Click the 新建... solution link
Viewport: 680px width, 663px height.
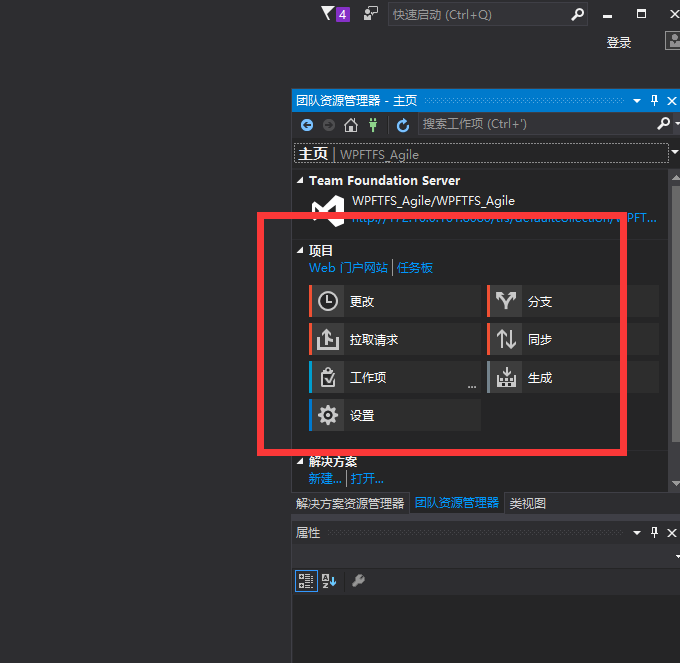[x=325, y=479]
